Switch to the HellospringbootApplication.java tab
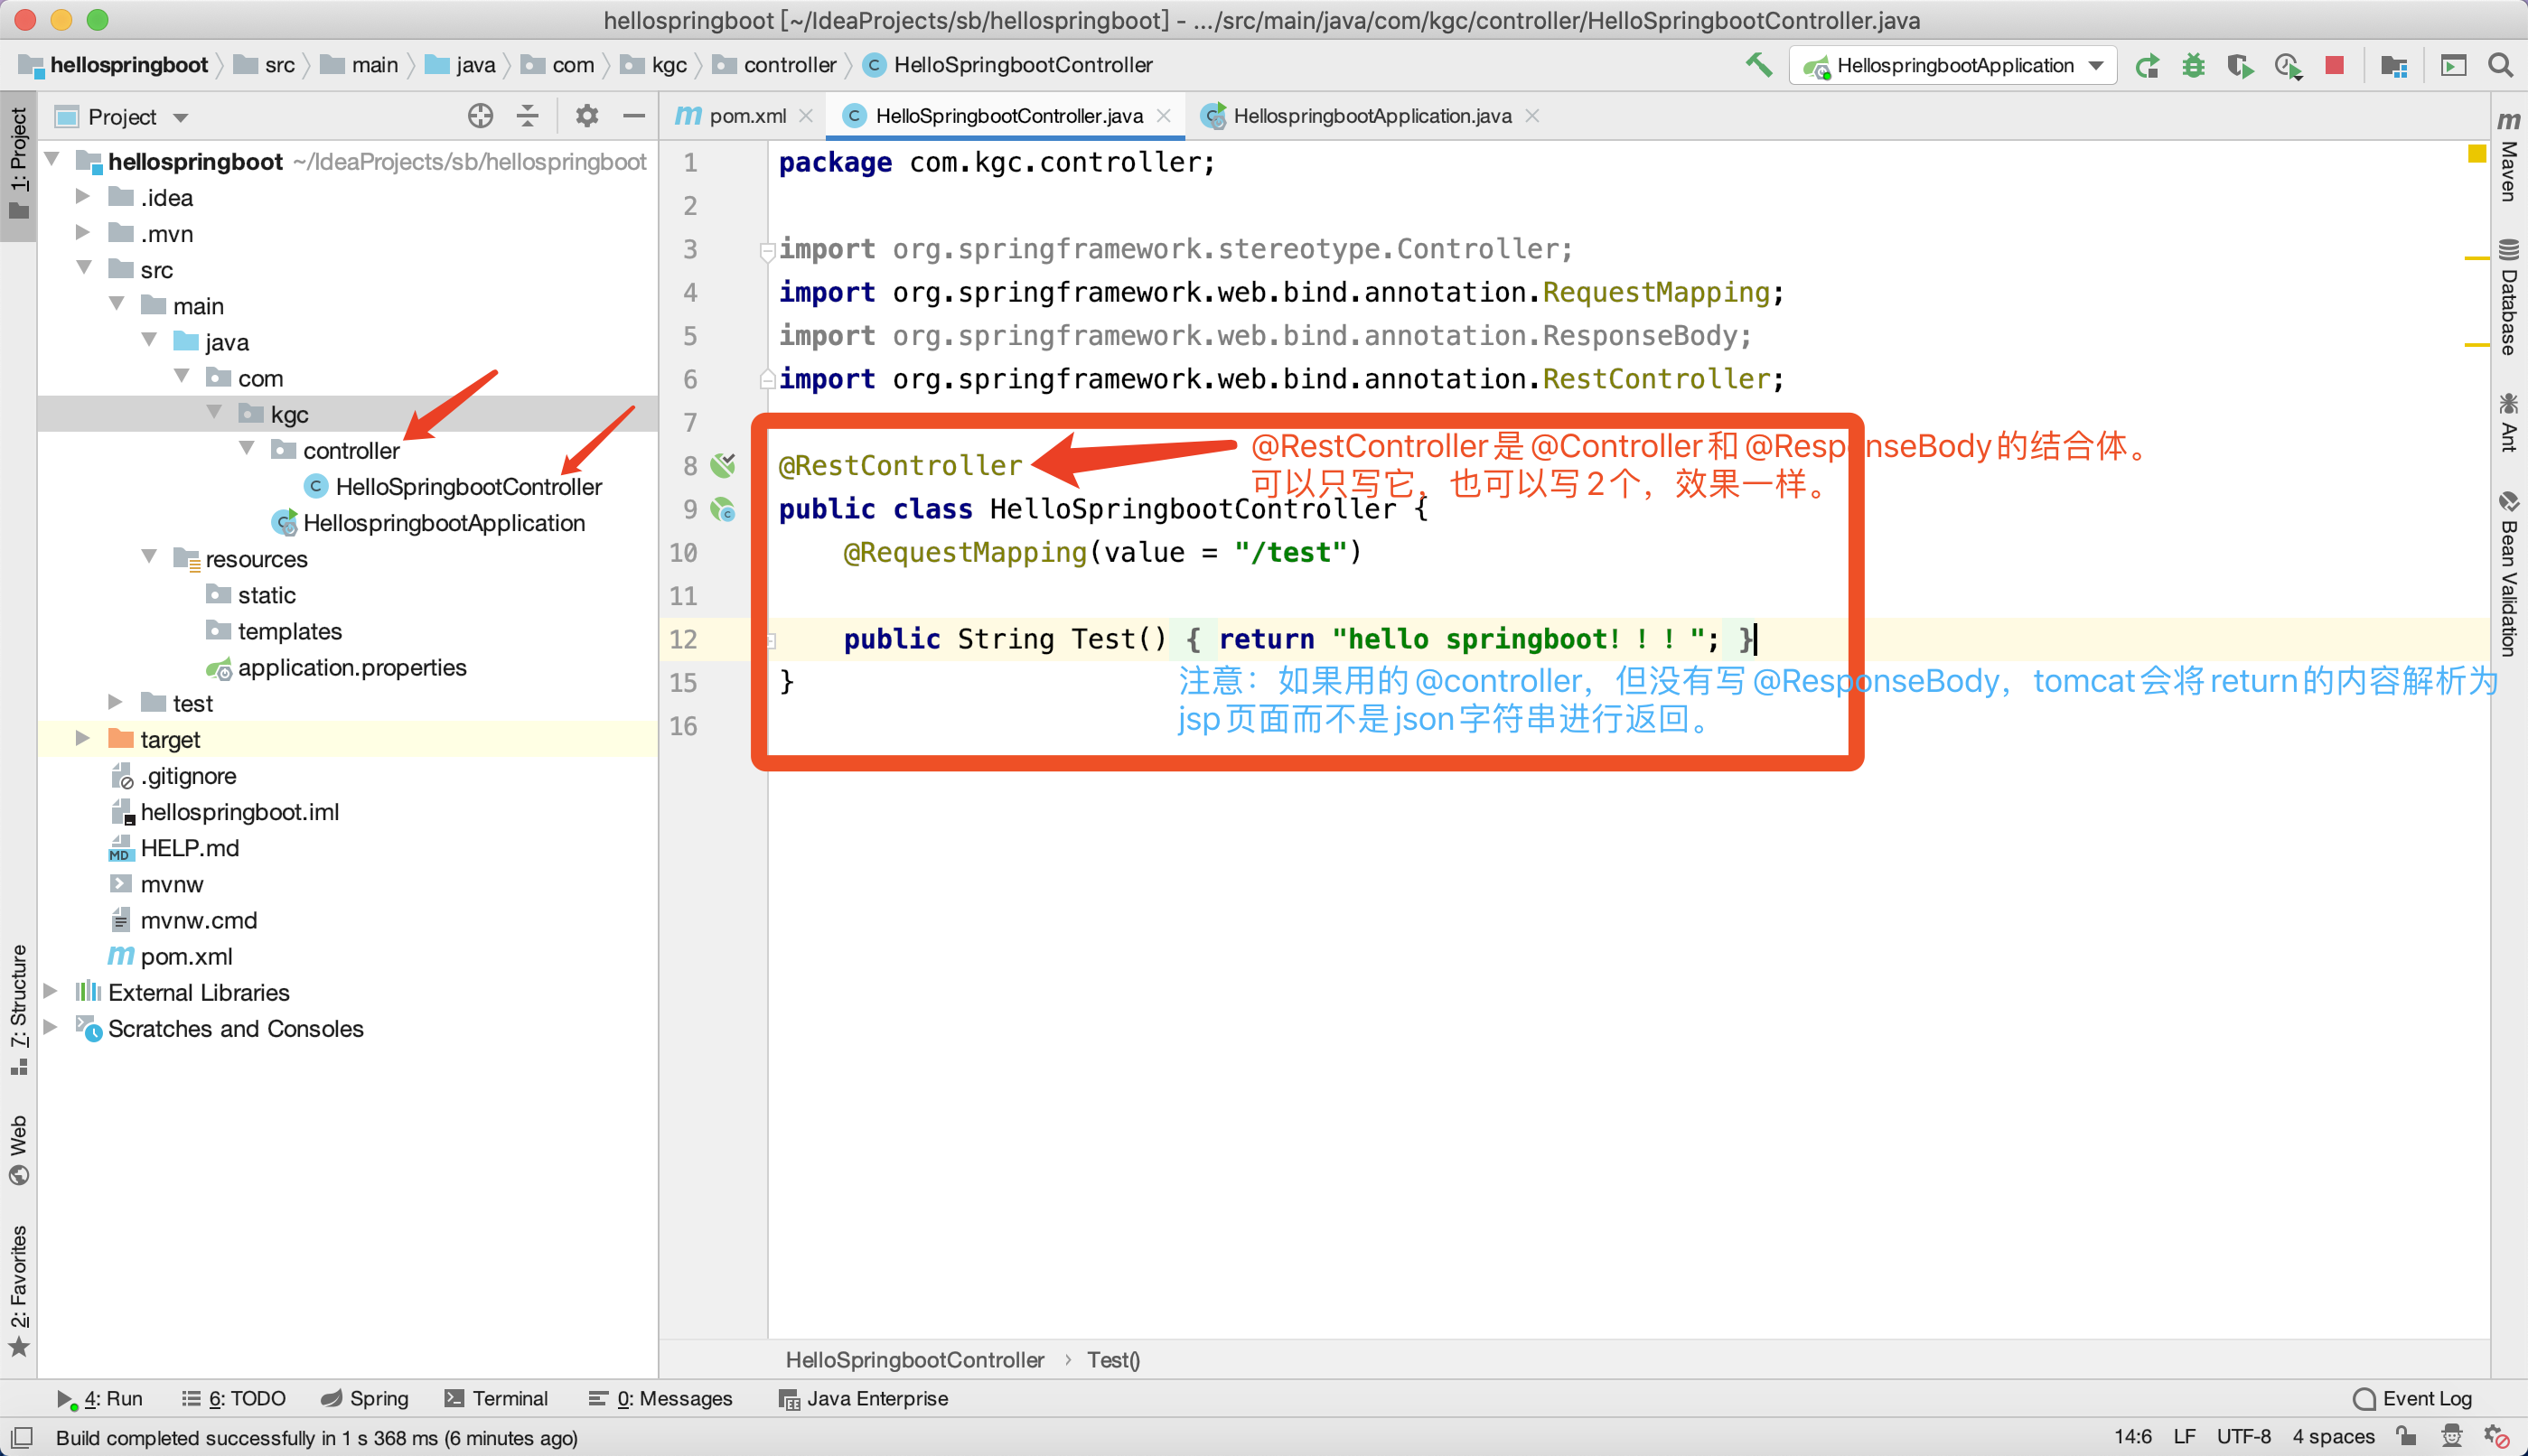This screenshot has height=1456, width=2528. (x=1373, y=115)
